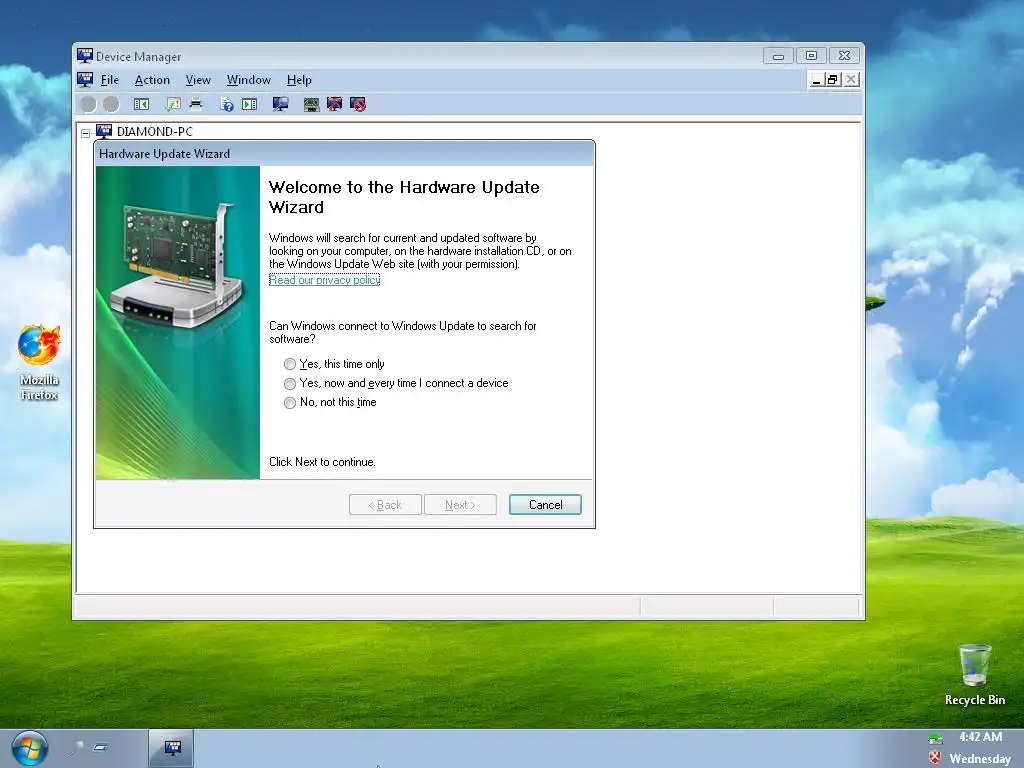1024x768 pixels.
Task: Click the search magnifier taskbar icon
Action: click(76, 748)
